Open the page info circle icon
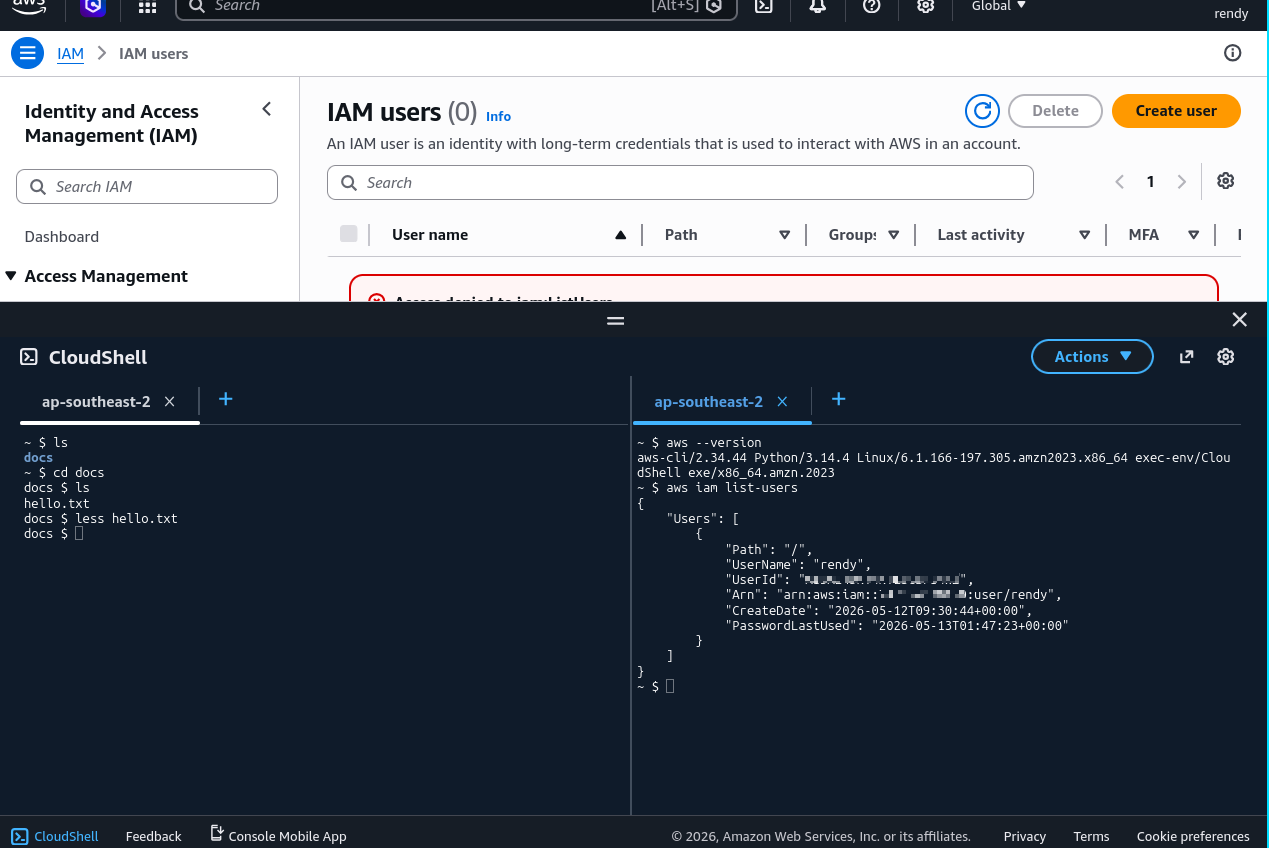Viewport: 1269px width, 848px height. (x=1233, y=53)
